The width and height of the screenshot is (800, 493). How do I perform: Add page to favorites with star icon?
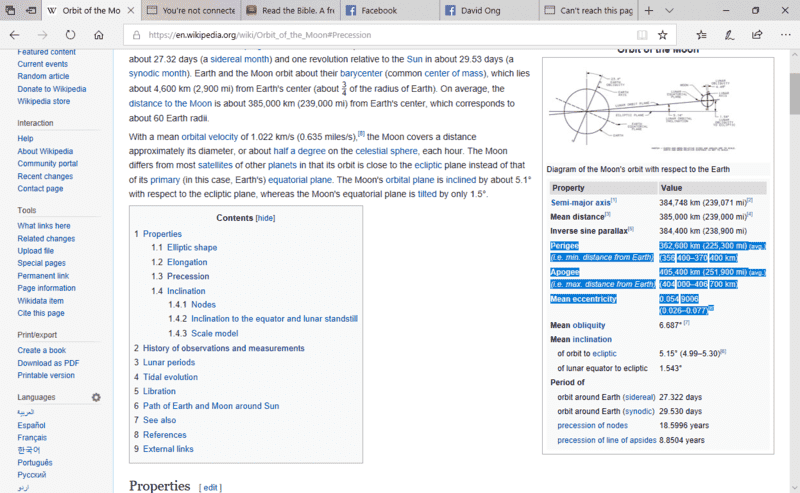(x=662, y=35)
